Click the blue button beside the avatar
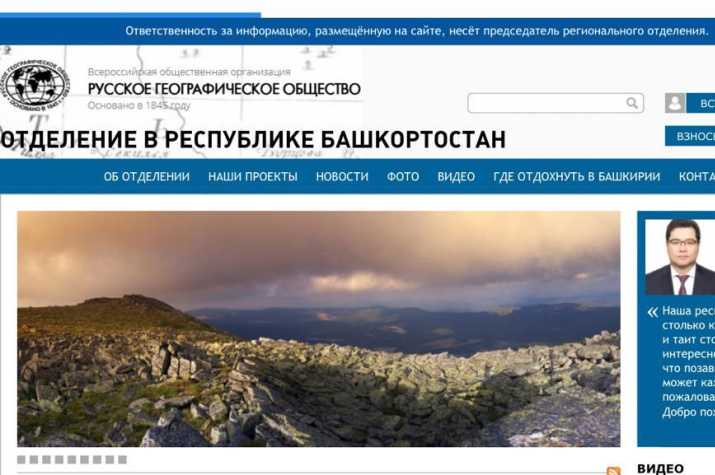The image size is (715, 475). (700, 103)
